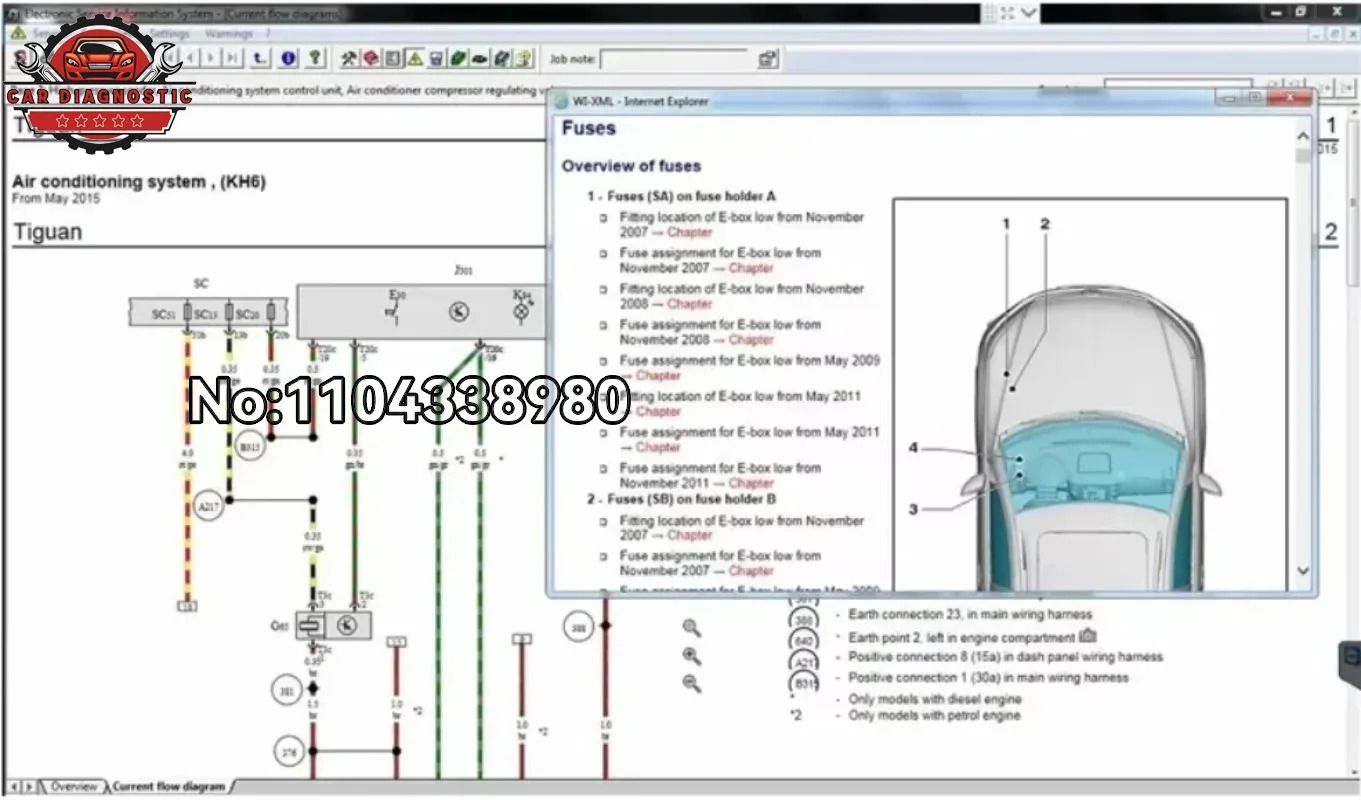Click the red cube toolbar icon
1361x800 pixels.
[370, 59]
